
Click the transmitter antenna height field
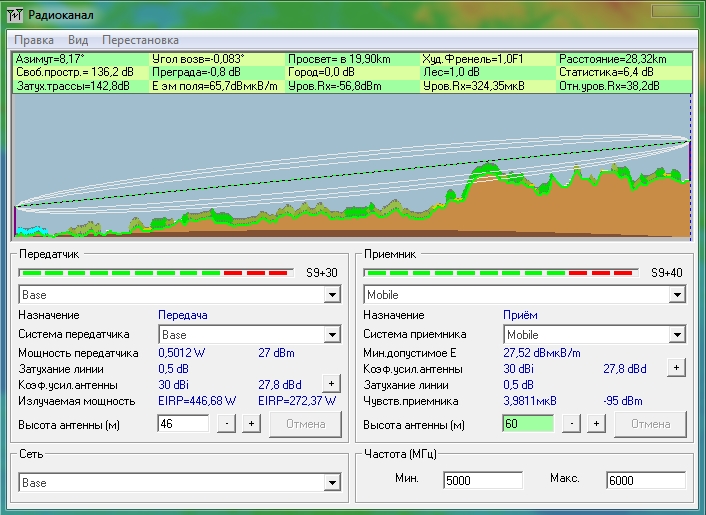click(183, 424)
